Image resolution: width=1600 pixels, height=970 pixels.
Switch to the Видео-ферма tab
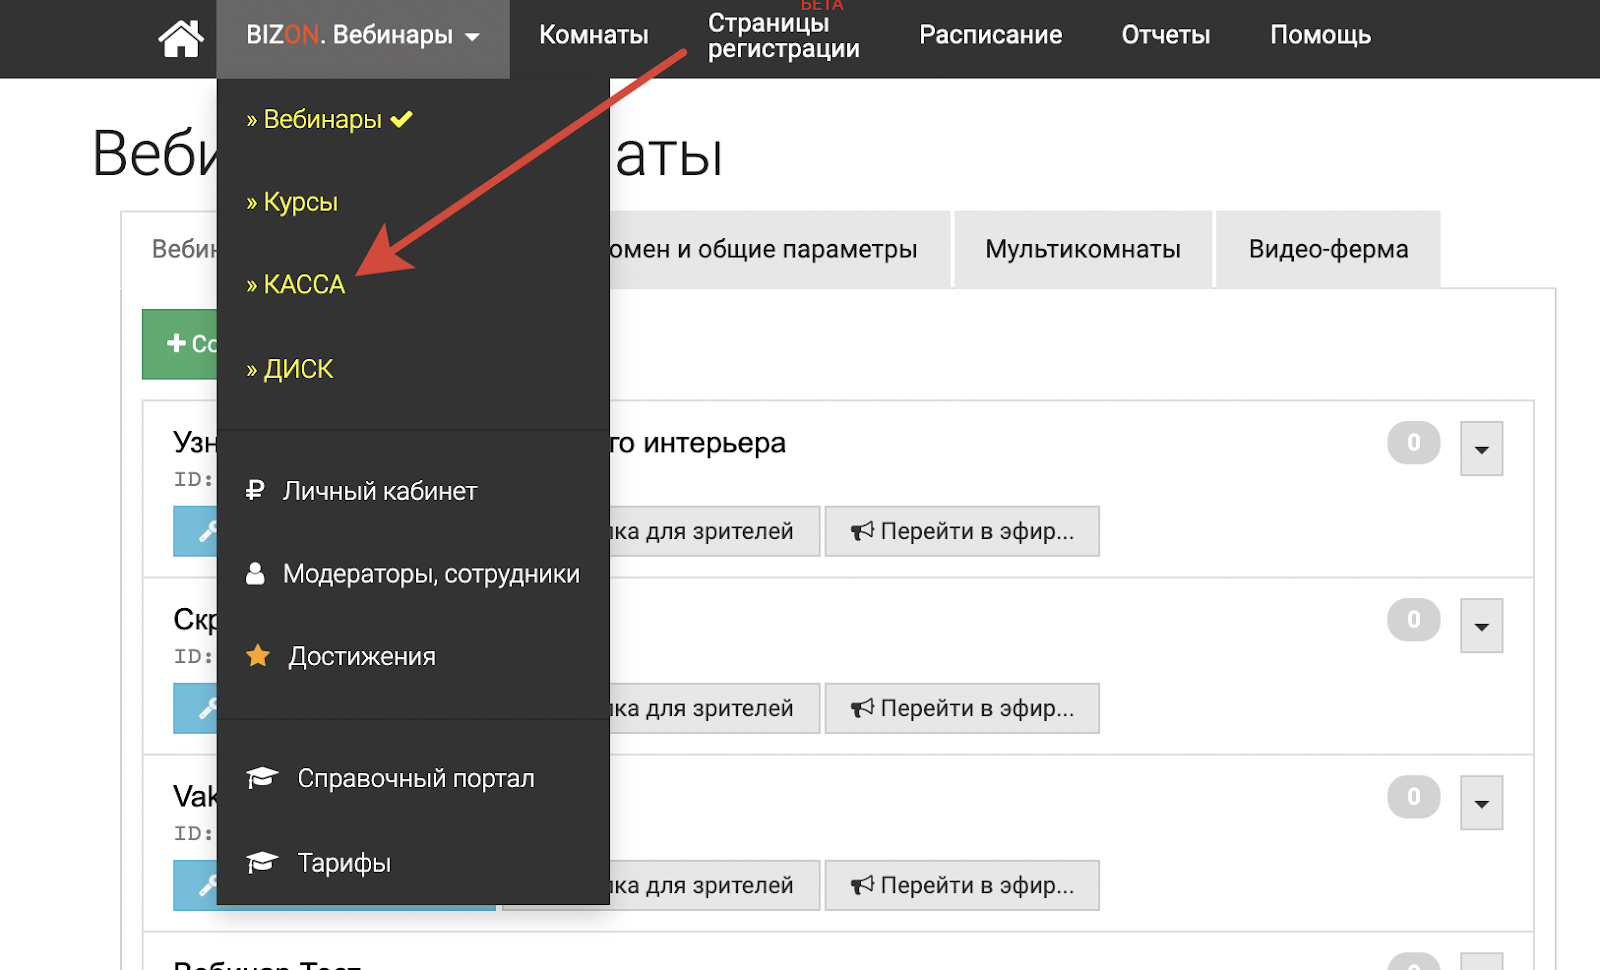(x=1327, y=249)
